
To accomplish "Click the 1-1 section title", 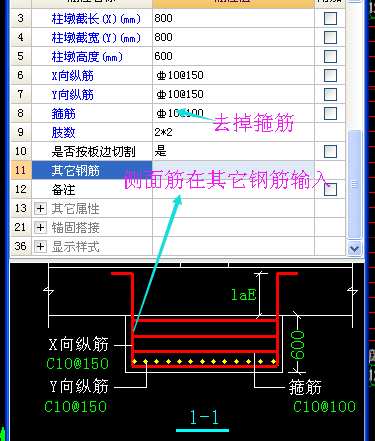I will coord(204,417).
